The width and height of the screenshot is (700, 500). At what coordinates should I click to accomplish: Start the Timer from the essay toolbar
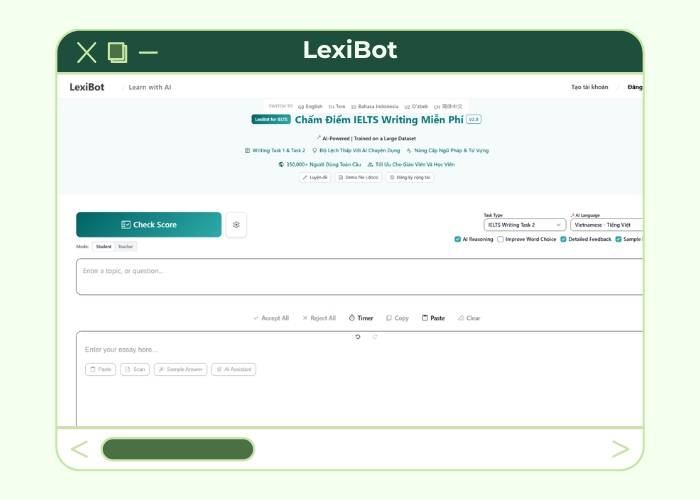(x=361, y=318)
